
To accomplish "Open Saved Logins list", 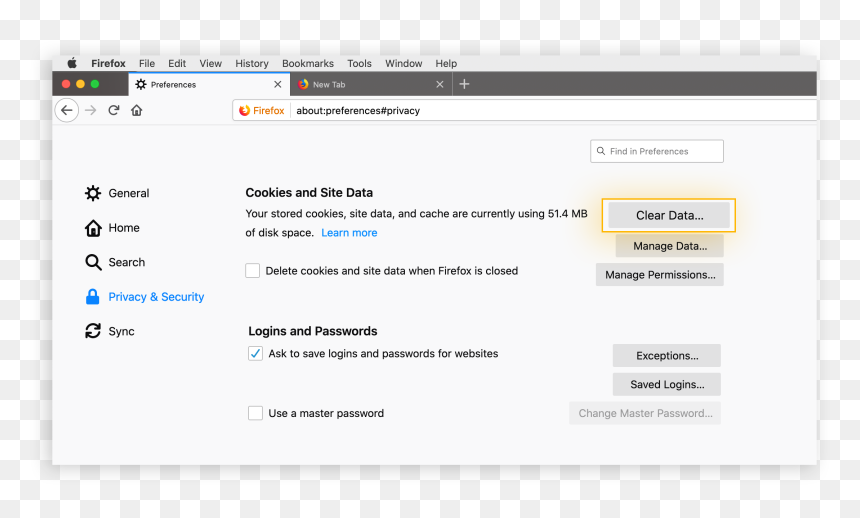I will [666, 384].
